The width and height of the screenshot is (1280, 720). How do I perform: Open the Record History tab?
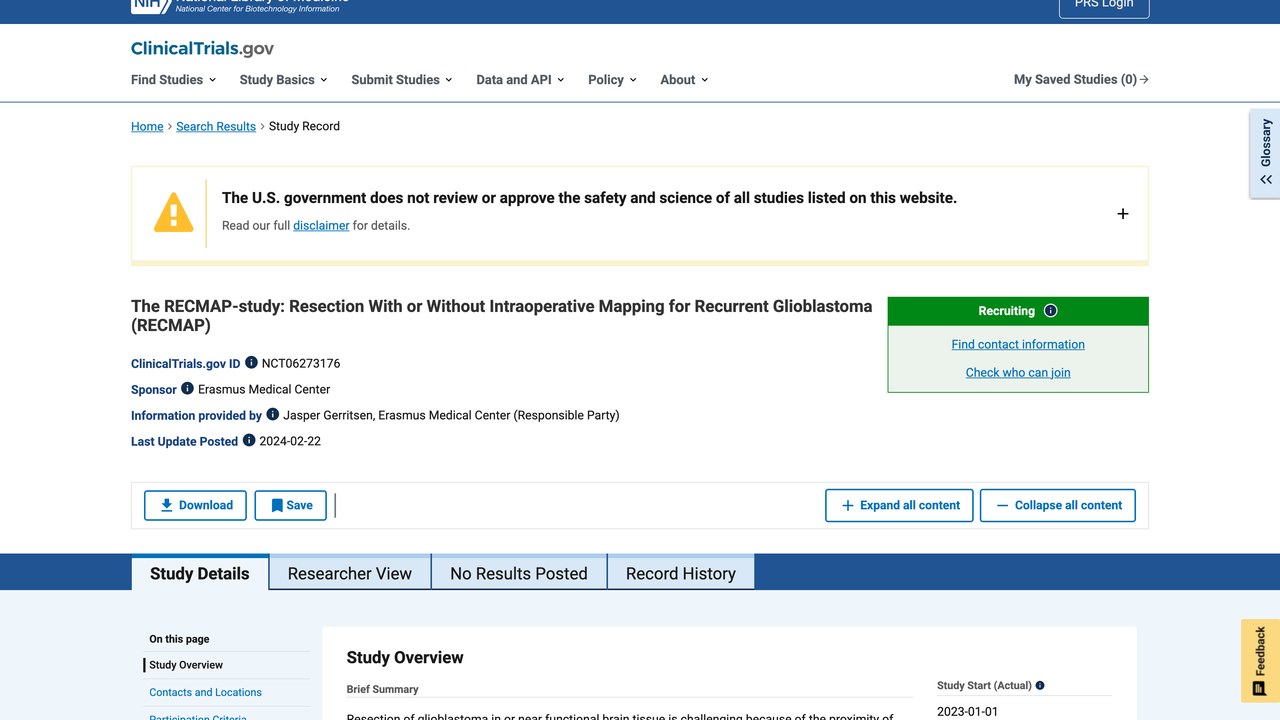point(681,573)
